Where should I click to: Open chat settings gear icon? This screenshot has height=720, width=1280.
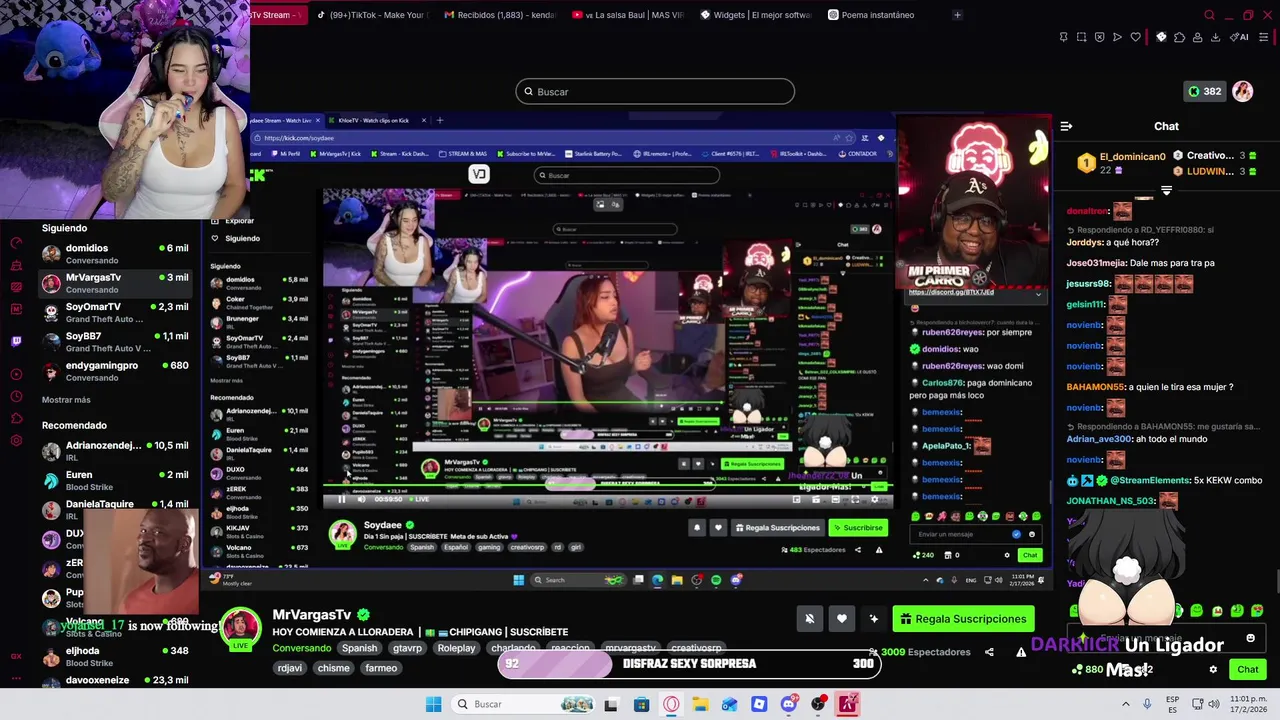(x=1213, y=669)
